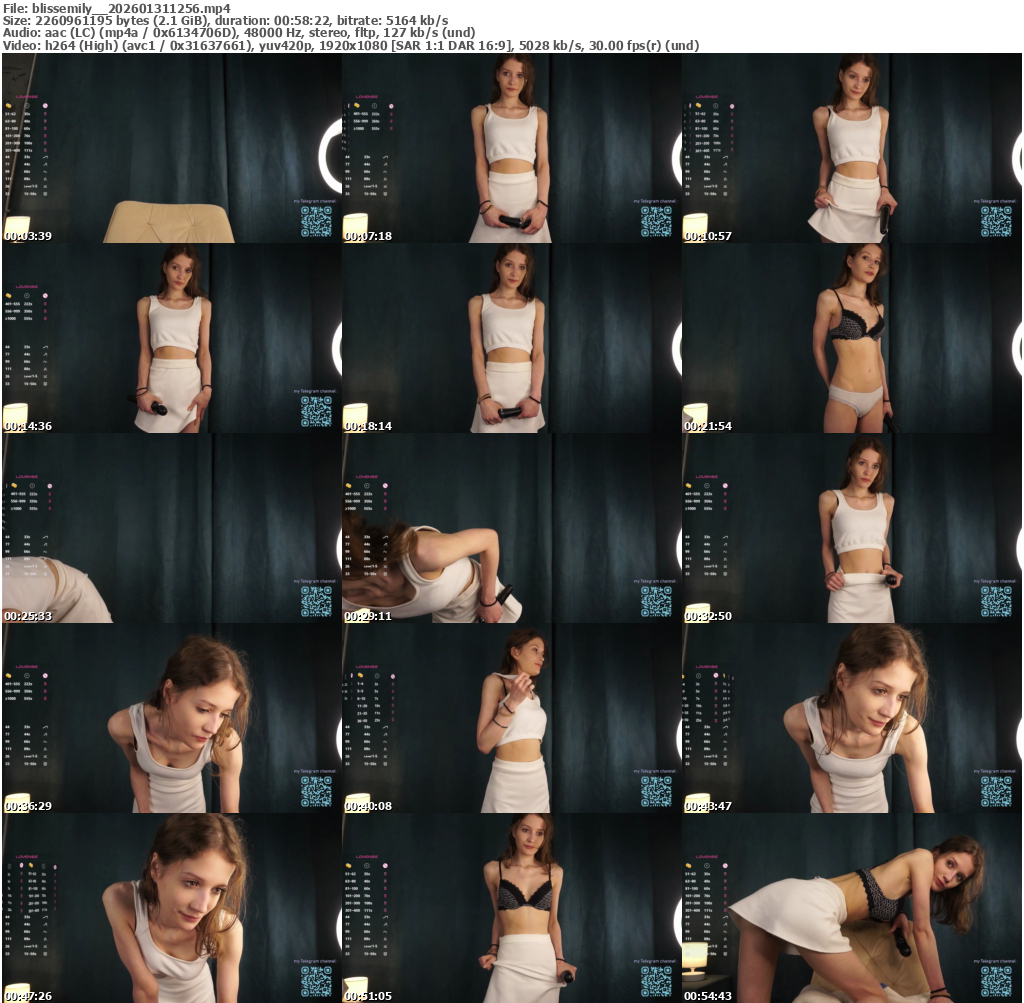The width and height of the screenshot is (1024, 1003).
Task: Select the frame at timestamp 00:07:18
Action: [x=511, y=148]
